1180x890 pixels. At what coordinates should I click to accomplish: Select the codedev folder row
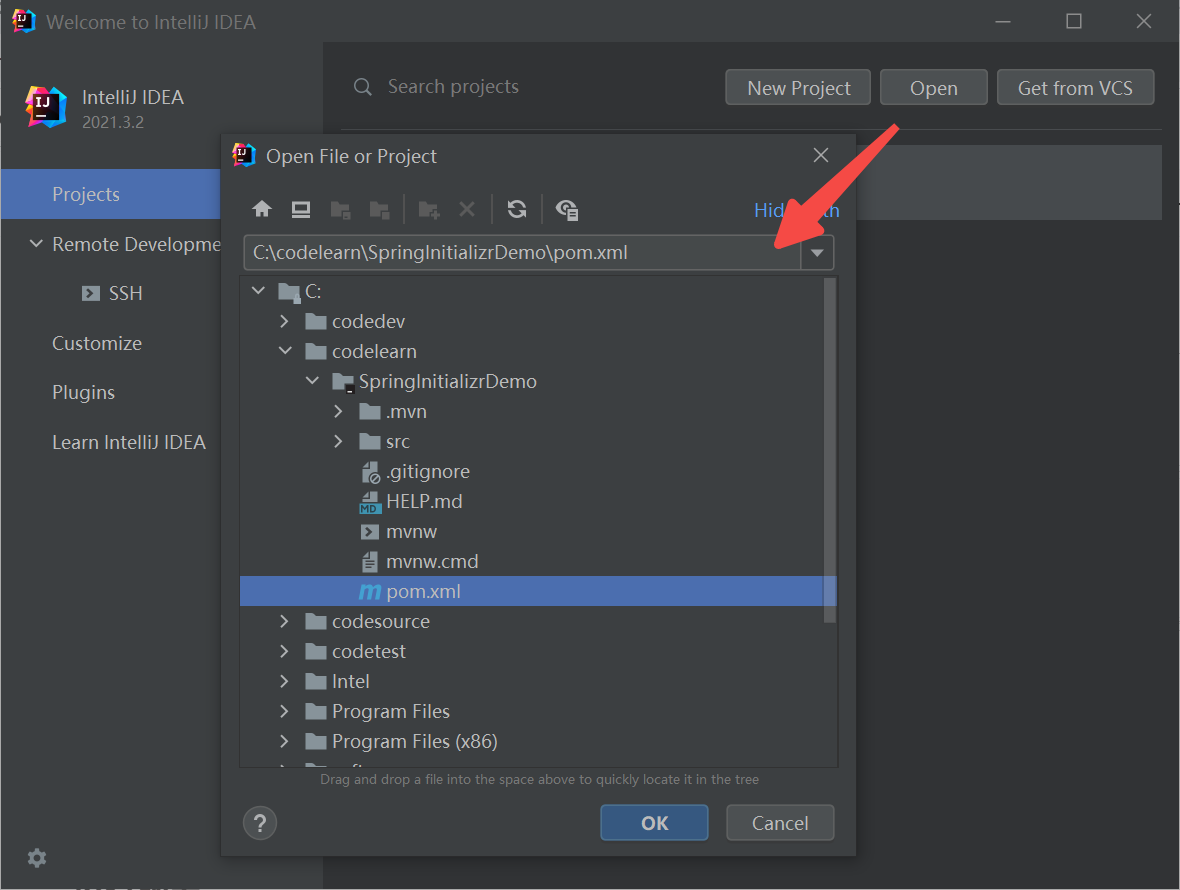pos(537,321)
